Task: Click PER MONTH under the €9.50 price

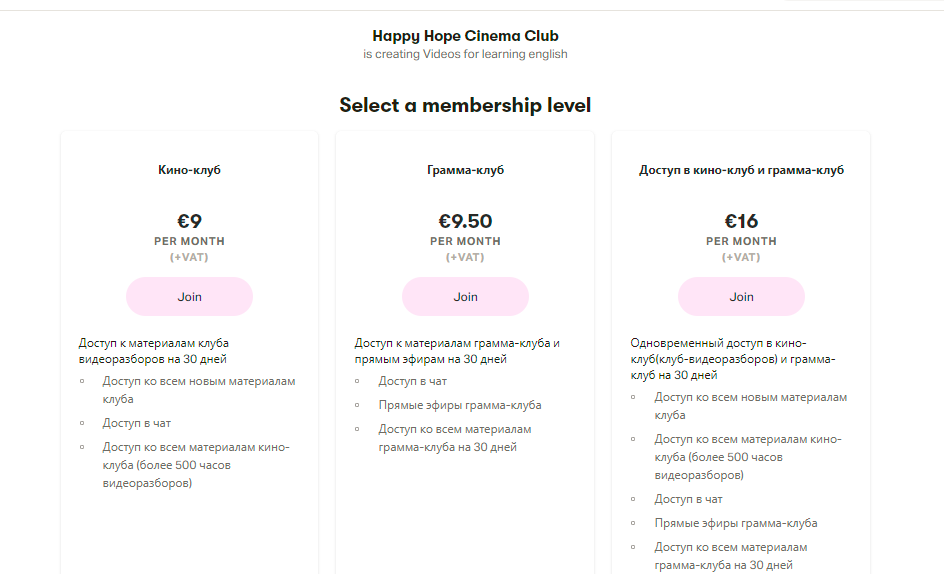Action: pyautogui.click(x=465, y=241)
